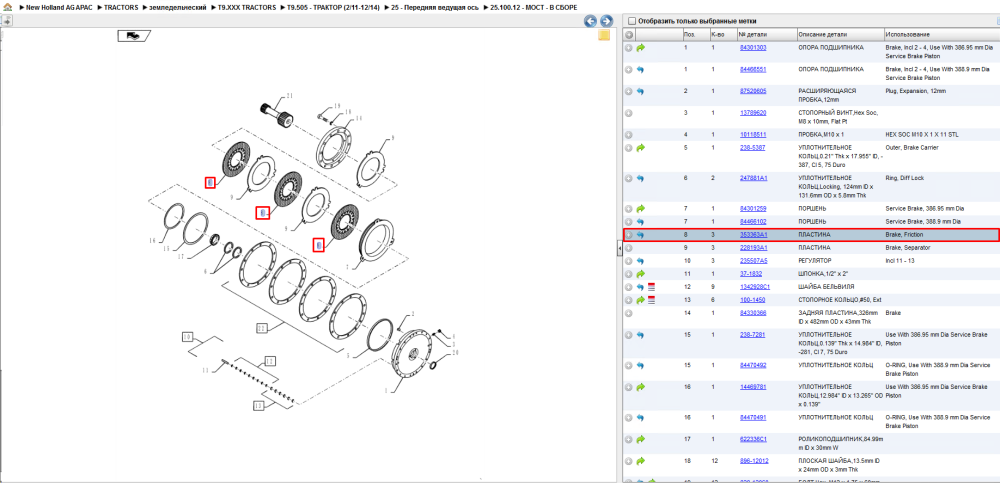Image resolution: width=1000 pixels, height=483 pixels.
Task: Open red list icon in row 1342928C1
Action: click(652, 286)
